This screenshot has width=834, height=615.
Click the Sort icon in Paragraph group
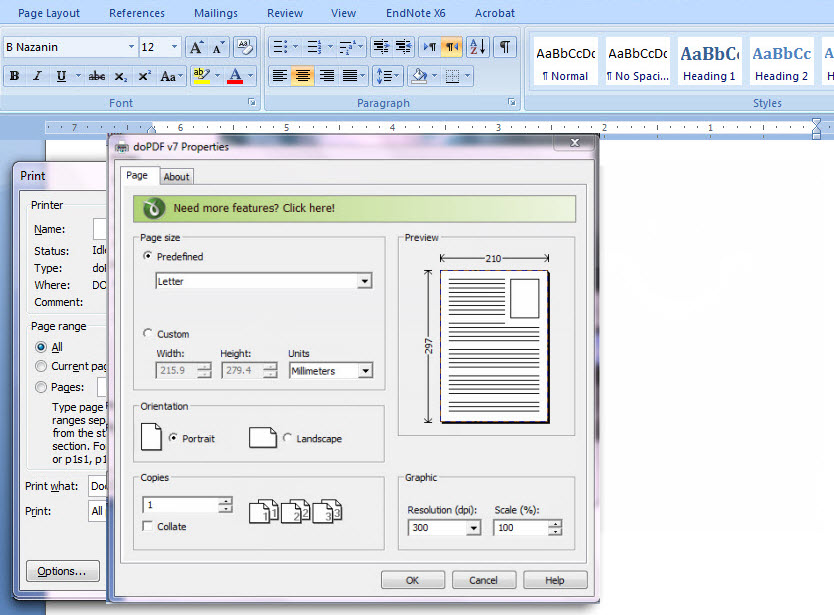pos(477,47)
